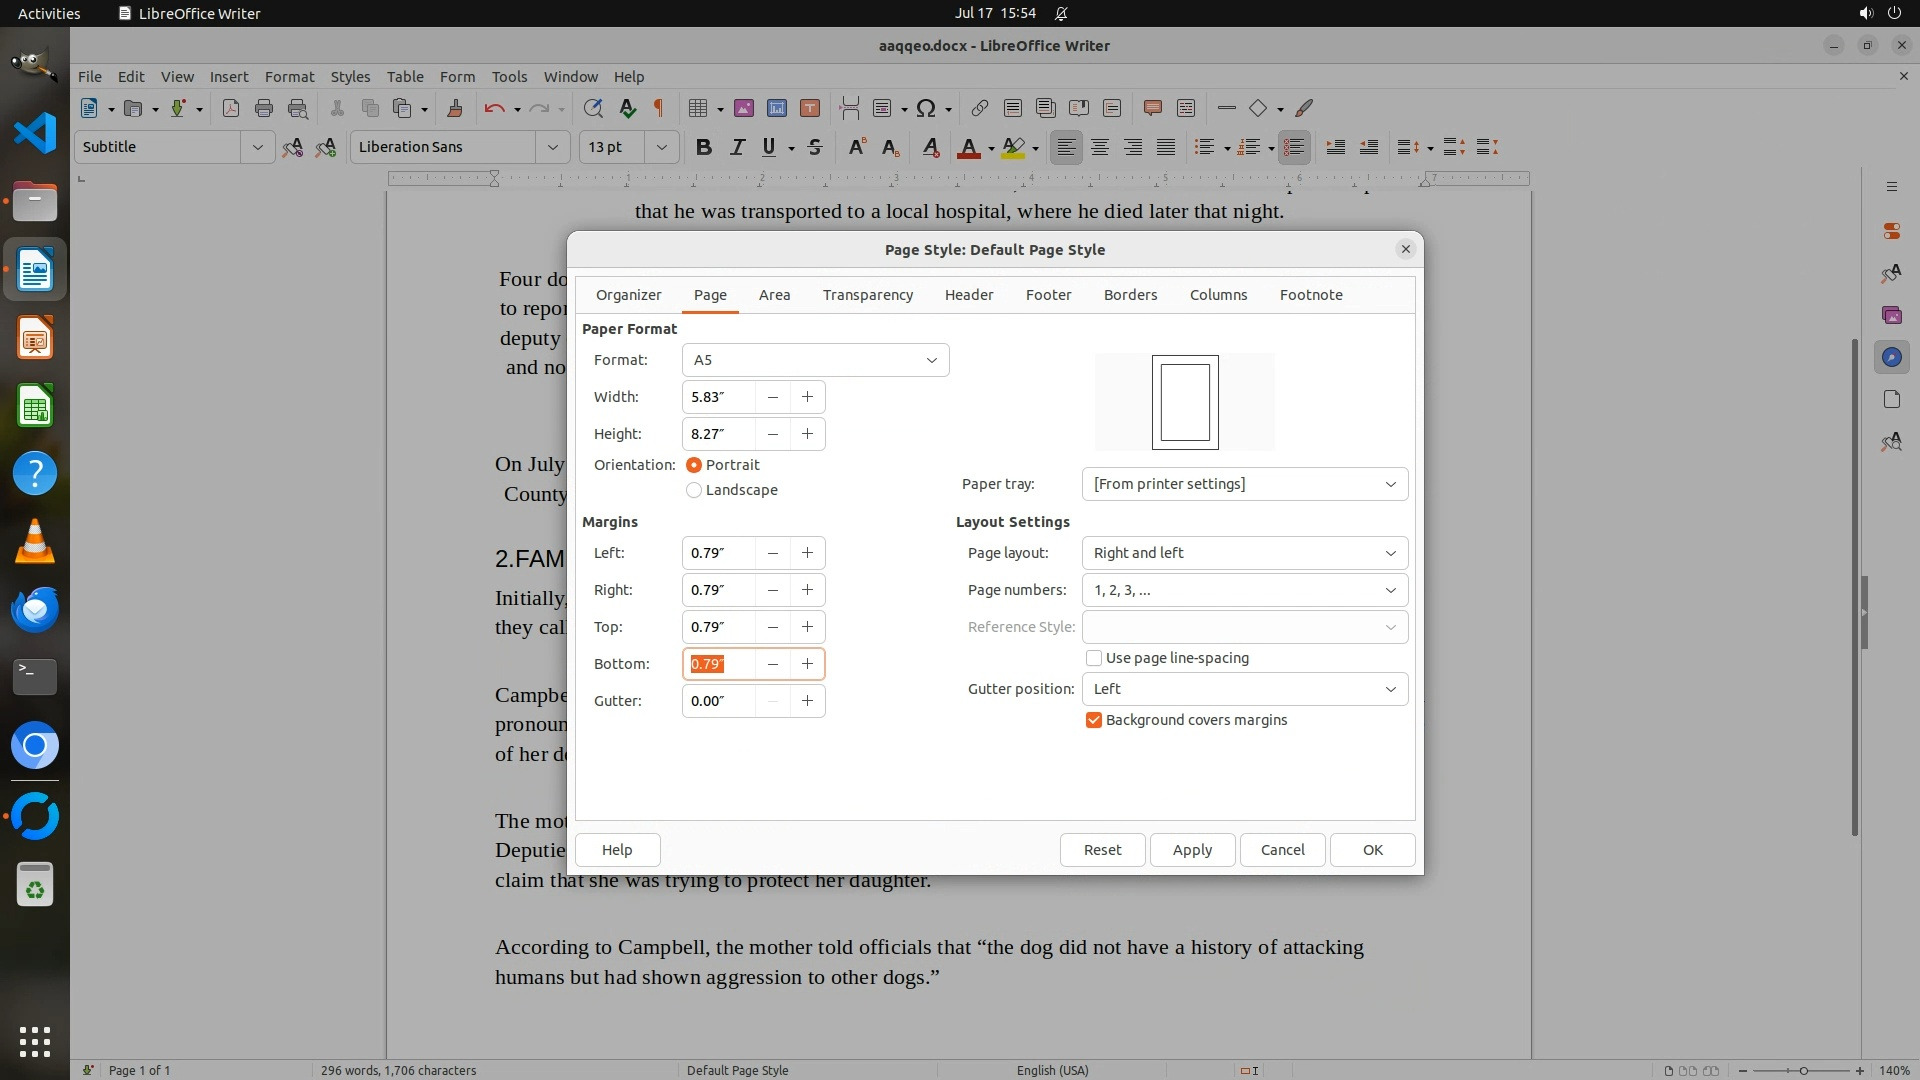Expand the Page layout dropdown
This screenshot has width=1920, height=1080.
point(1244,553)
